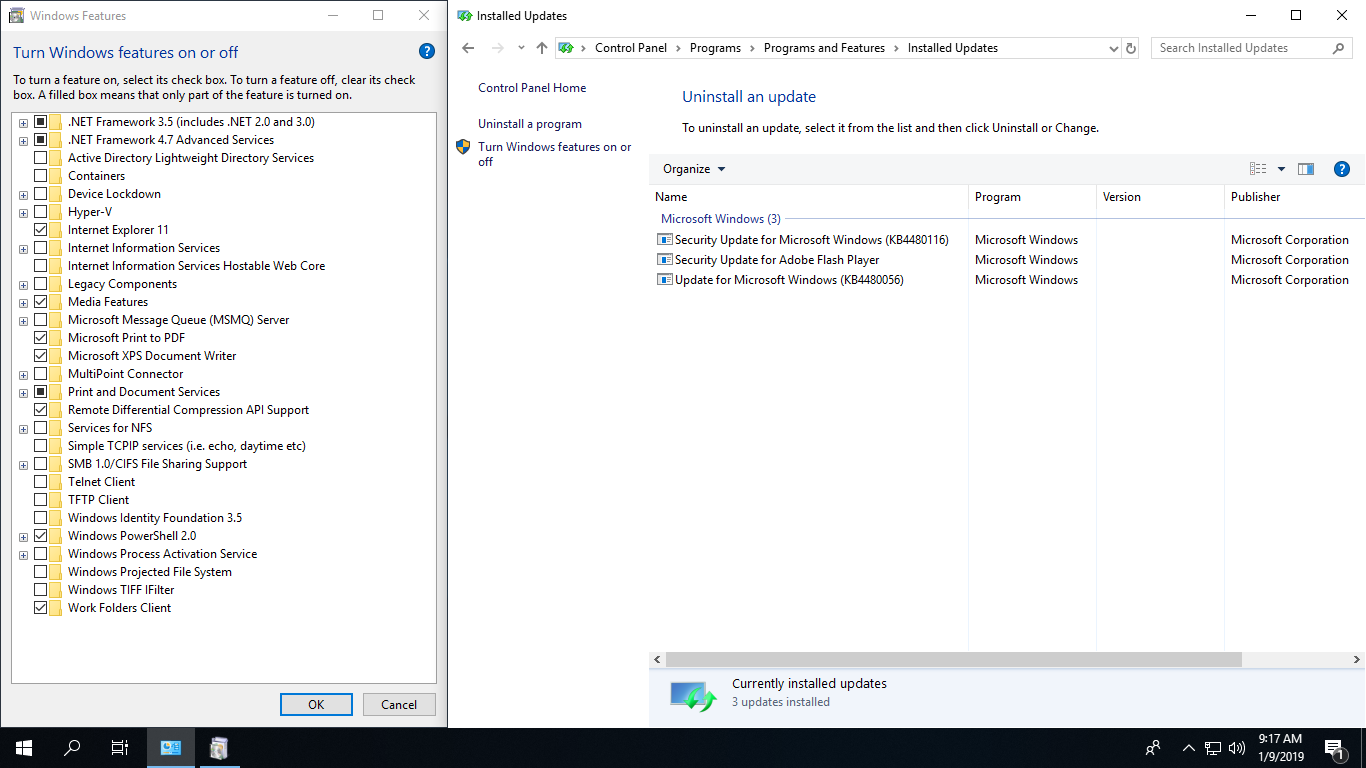Click OK in Windows Features
This screenshot has height=768, width=1366.
pos(316,704)
